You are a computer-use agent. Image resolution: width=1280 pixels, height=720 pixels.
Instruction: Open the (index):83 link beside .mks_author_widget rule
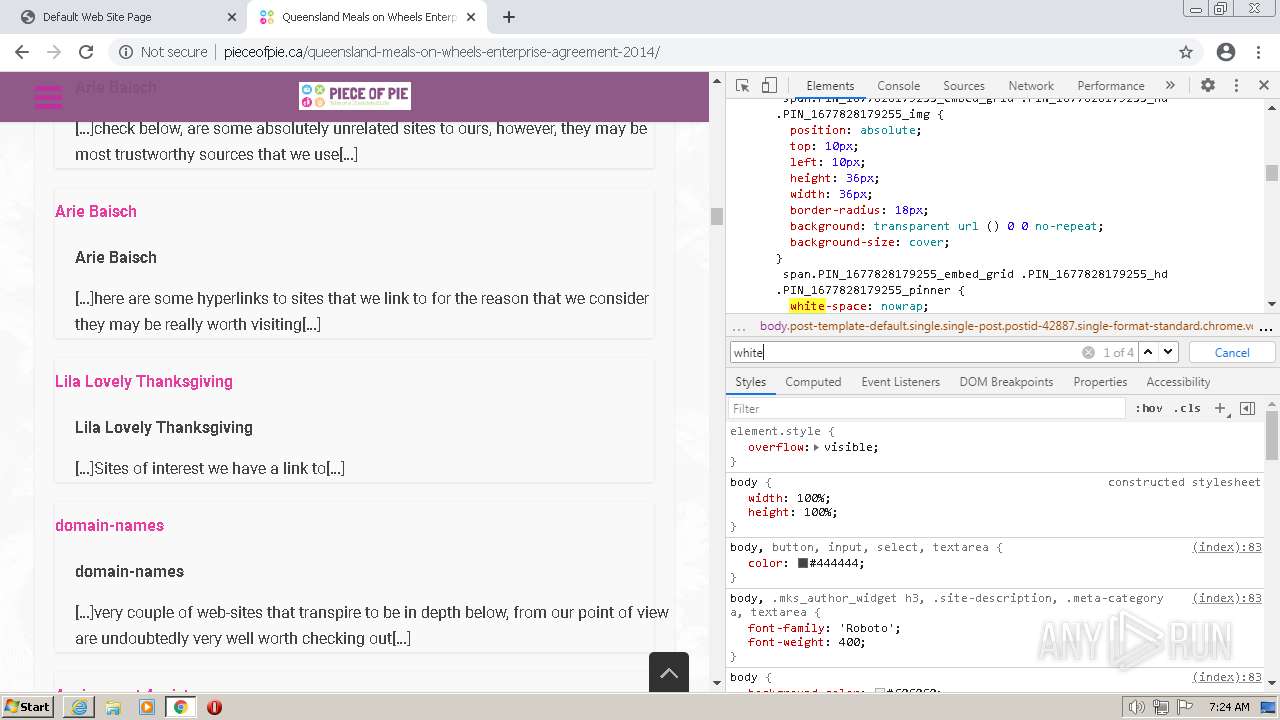(1227, 598)
